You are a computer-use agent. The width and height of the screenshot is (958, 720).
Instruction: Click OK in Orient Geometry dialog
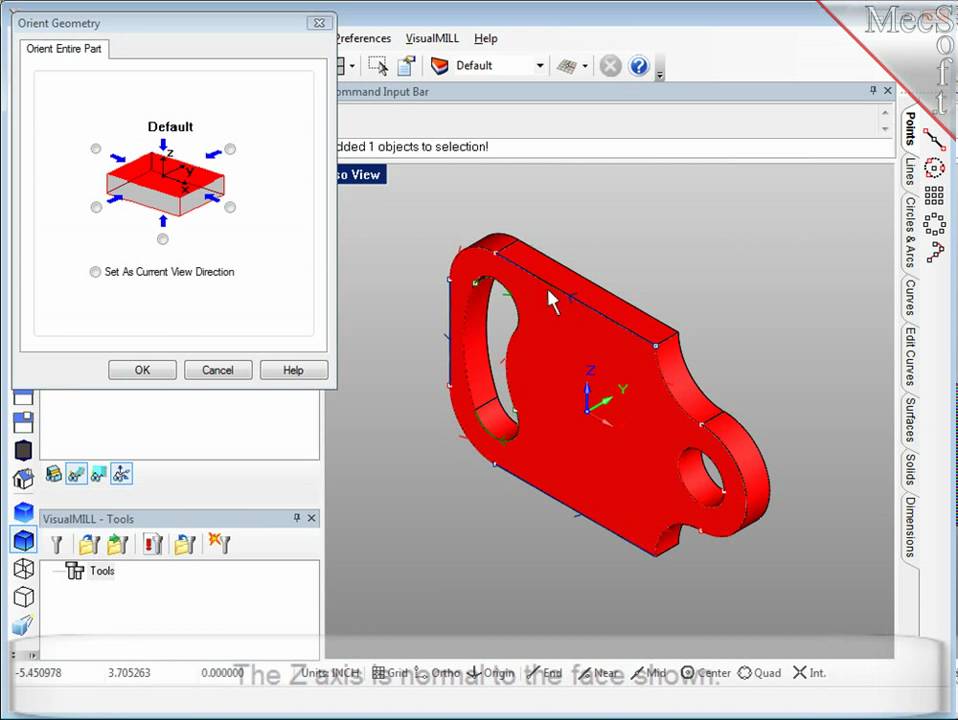pyautogui.click(x=142, y=370)
